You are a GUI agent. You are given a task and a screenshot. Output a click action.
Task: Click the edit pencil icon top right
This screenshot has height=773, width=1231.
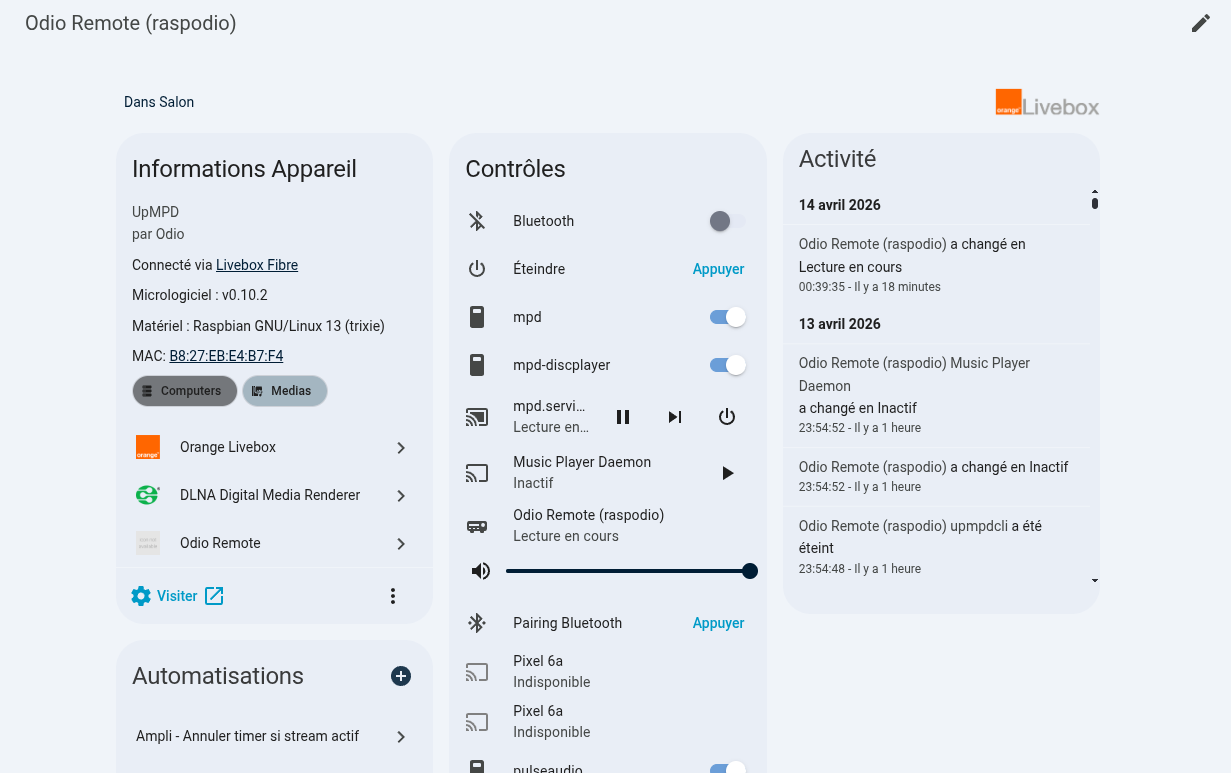1200,22
